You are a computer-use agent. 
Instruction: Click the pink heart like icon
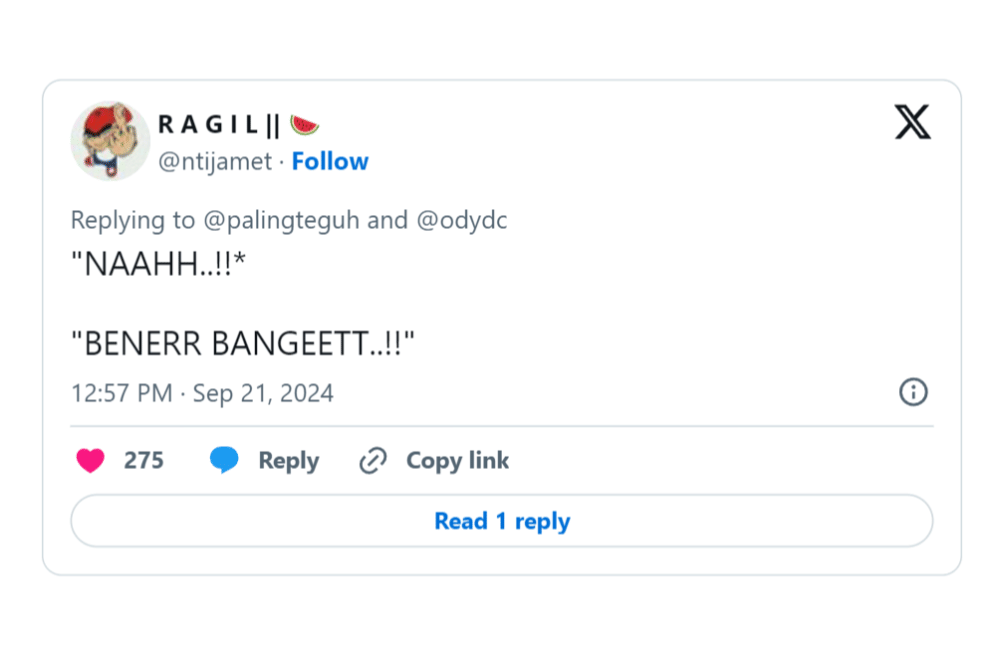91,461
